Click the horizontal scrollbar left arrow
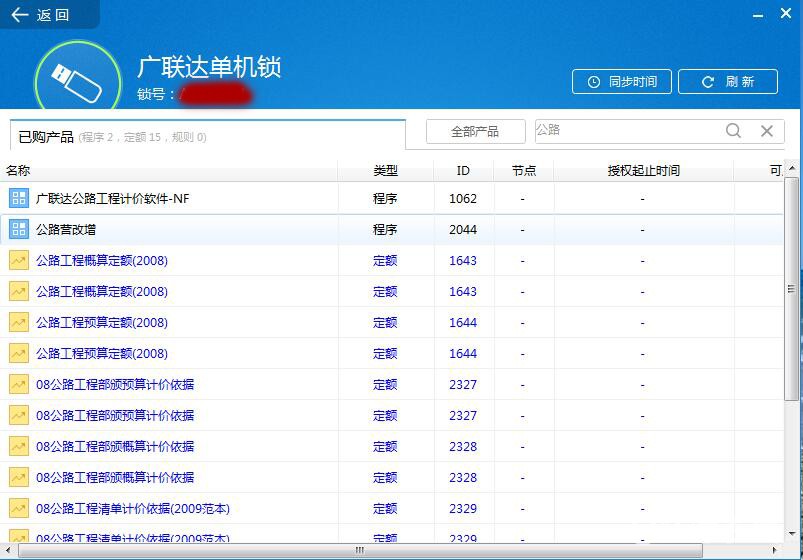 click(x=7, y=550)
